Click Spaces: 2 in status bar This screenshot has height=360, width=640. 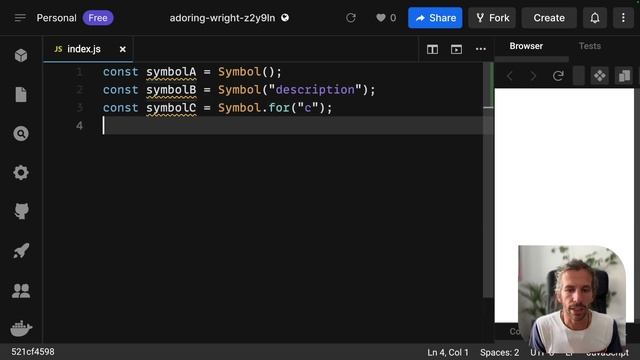coord(499,352)
